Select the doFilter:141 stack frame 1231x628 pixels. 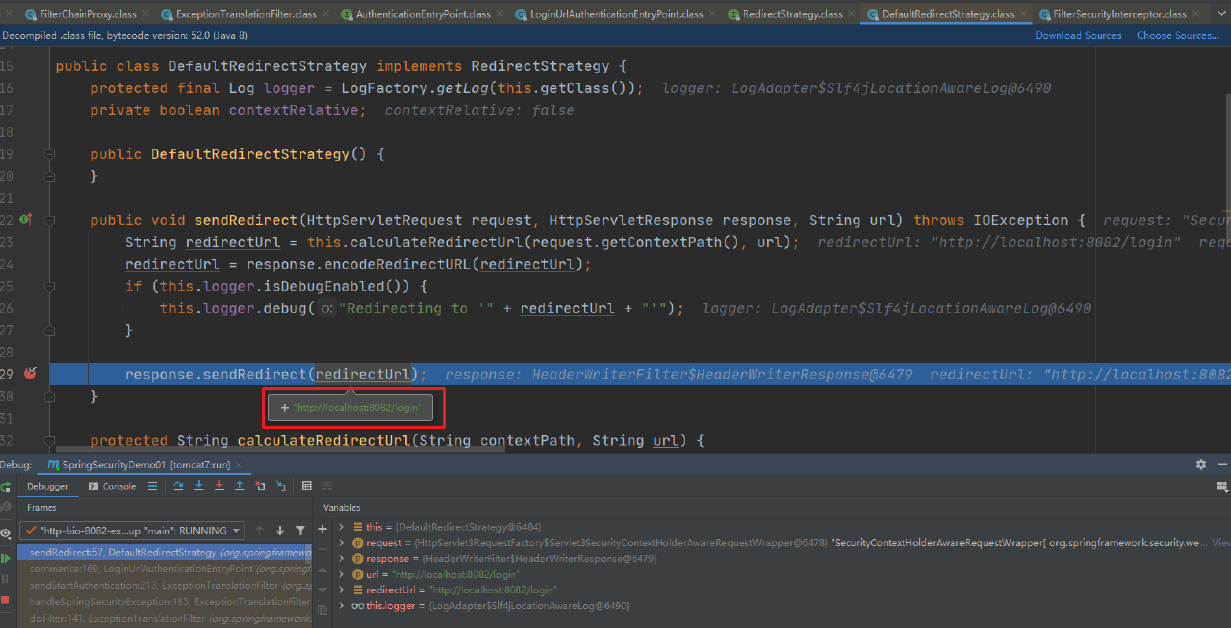pyautogui.click(x=165, y=618)
